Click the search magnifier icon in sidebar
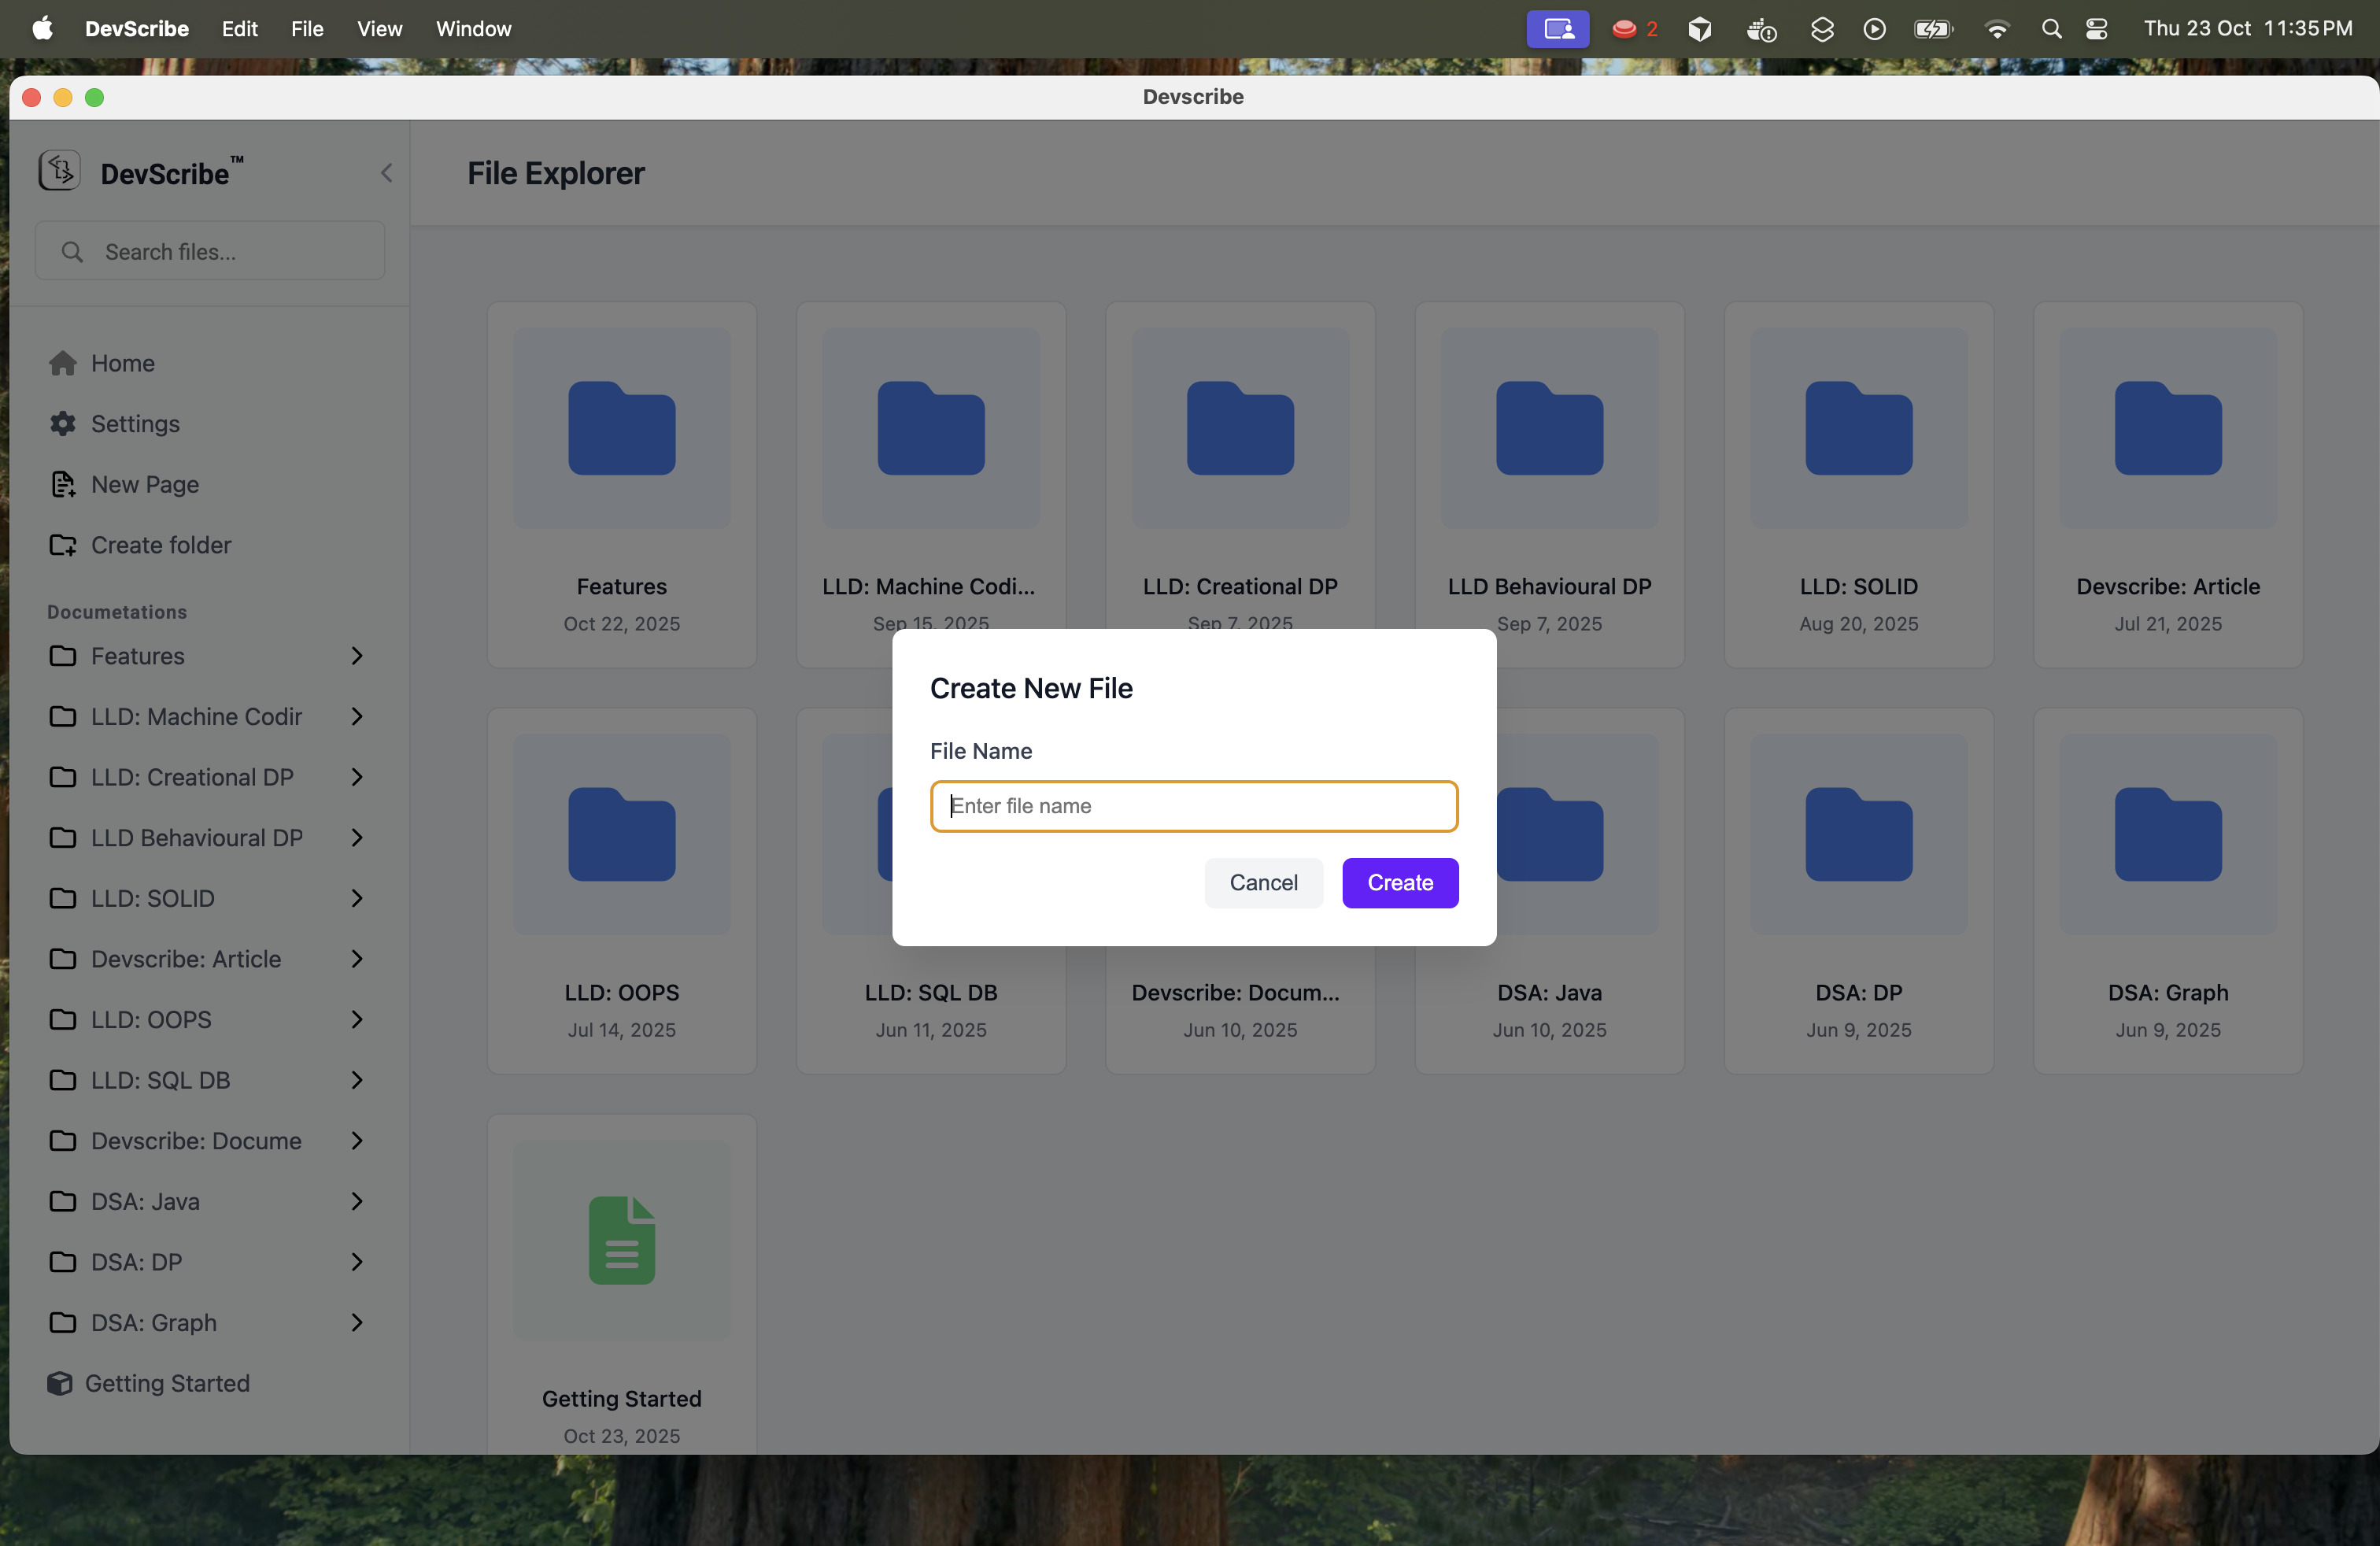 pos(72,252)
